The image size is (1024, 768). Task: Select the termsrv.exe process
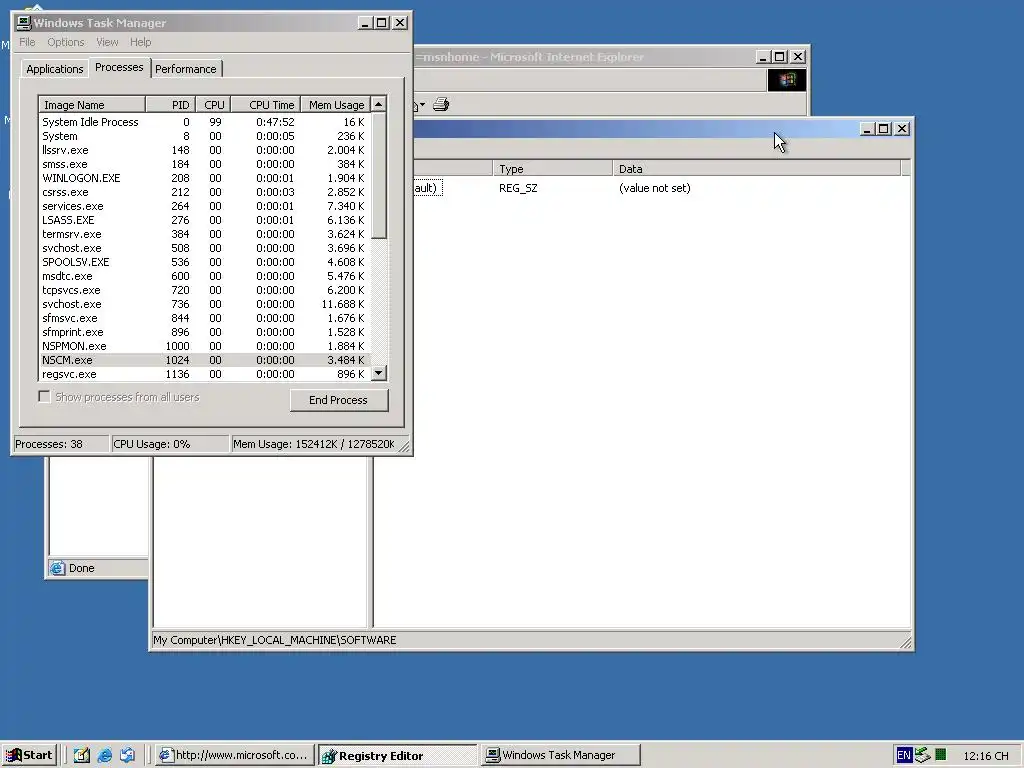pos(204,234)
